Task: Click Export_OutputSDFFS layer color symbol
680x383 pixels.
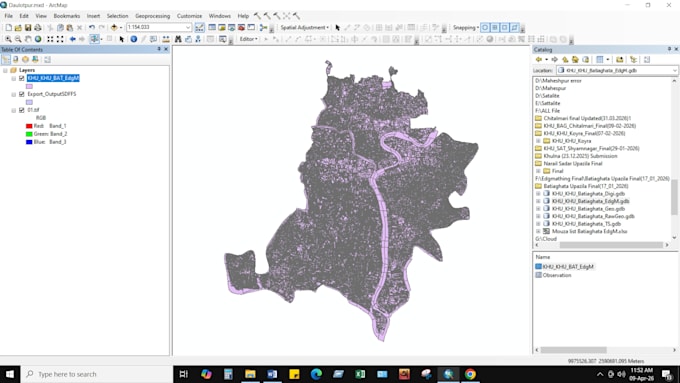Action: [29, 102]
